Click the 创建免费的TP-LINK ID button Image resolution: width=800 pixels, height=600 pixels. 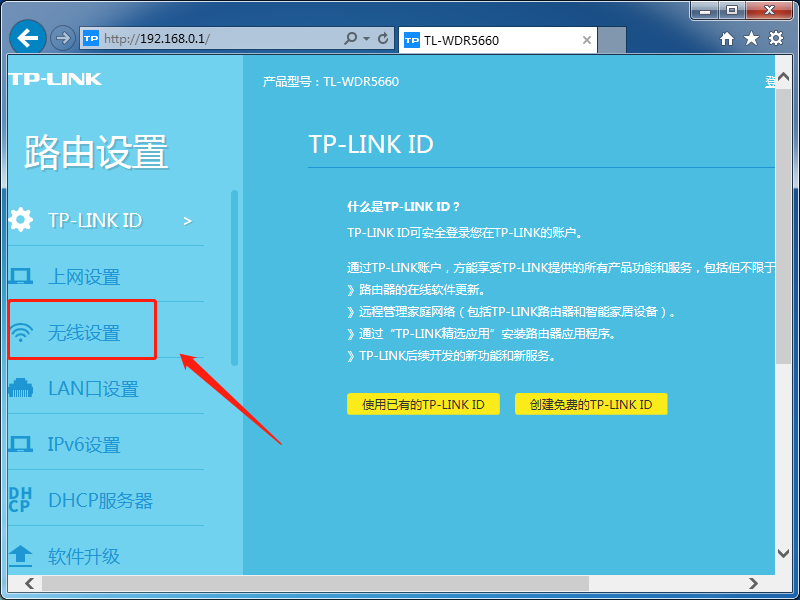pyautogui.click(x=591, y=404)
